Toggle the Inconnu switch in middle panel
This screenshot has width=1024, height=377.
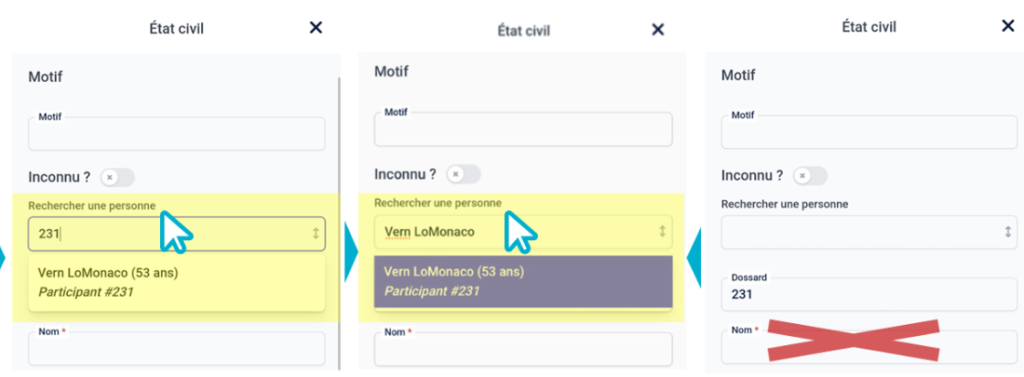(464, 174)
